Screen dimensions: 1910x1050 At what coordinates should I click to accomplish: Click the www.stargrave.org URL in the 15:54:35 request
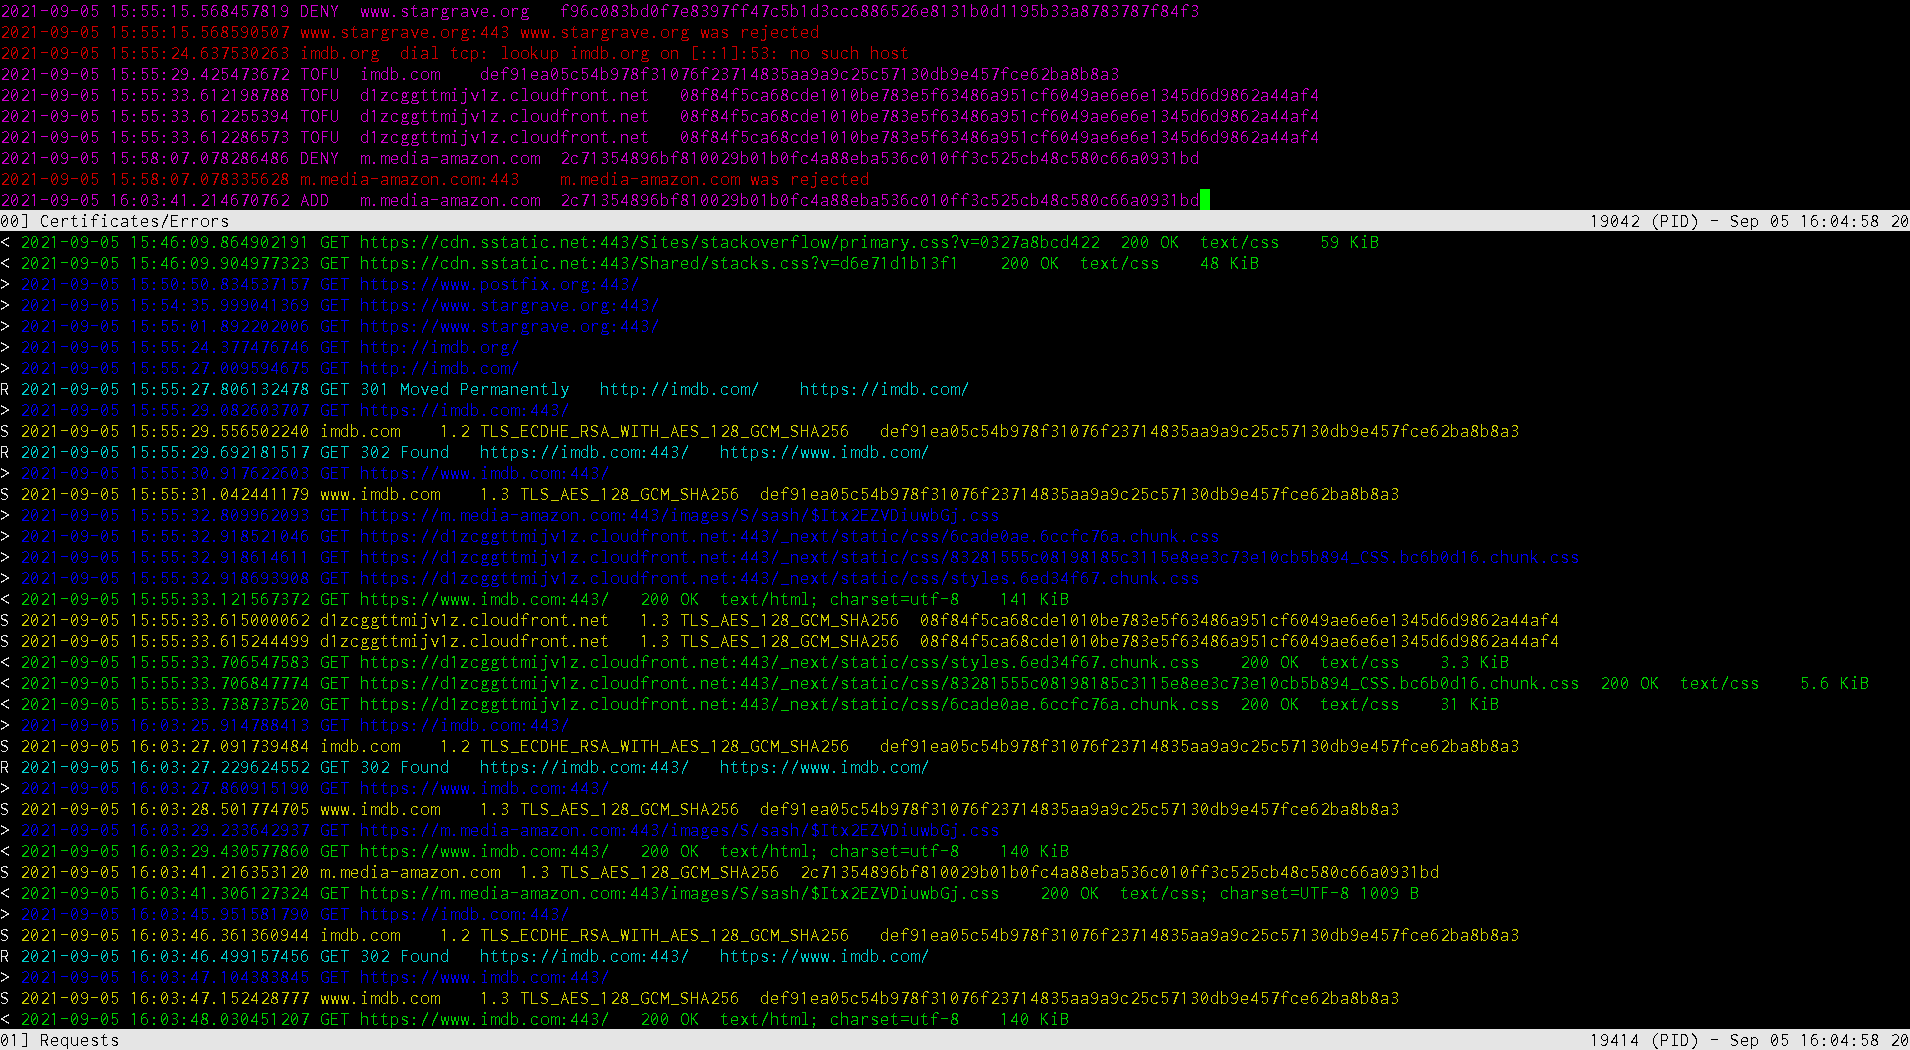click(x=509, y=305)
